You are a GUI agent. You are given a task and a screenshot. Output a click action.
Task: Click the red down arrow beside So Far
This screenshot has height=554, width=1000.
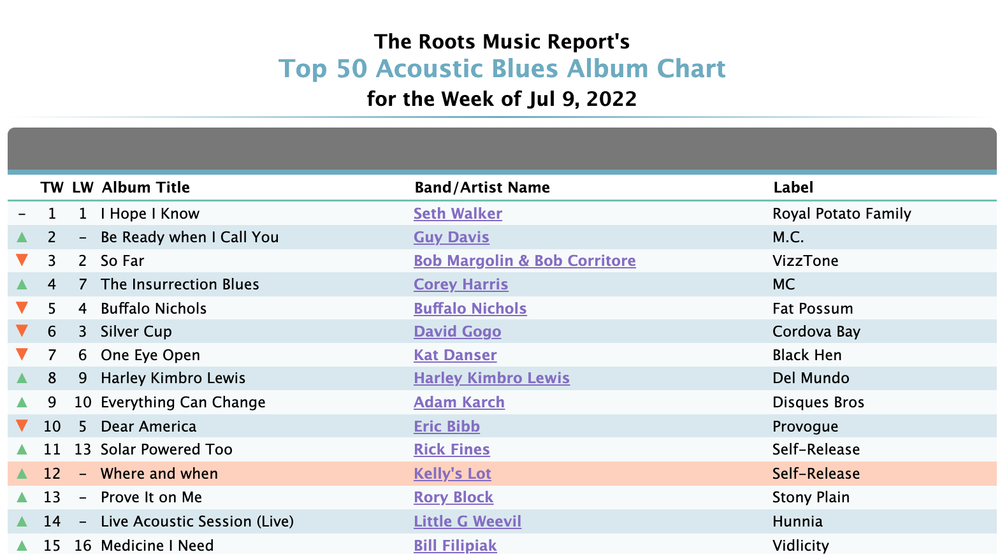tap(22, 260)
